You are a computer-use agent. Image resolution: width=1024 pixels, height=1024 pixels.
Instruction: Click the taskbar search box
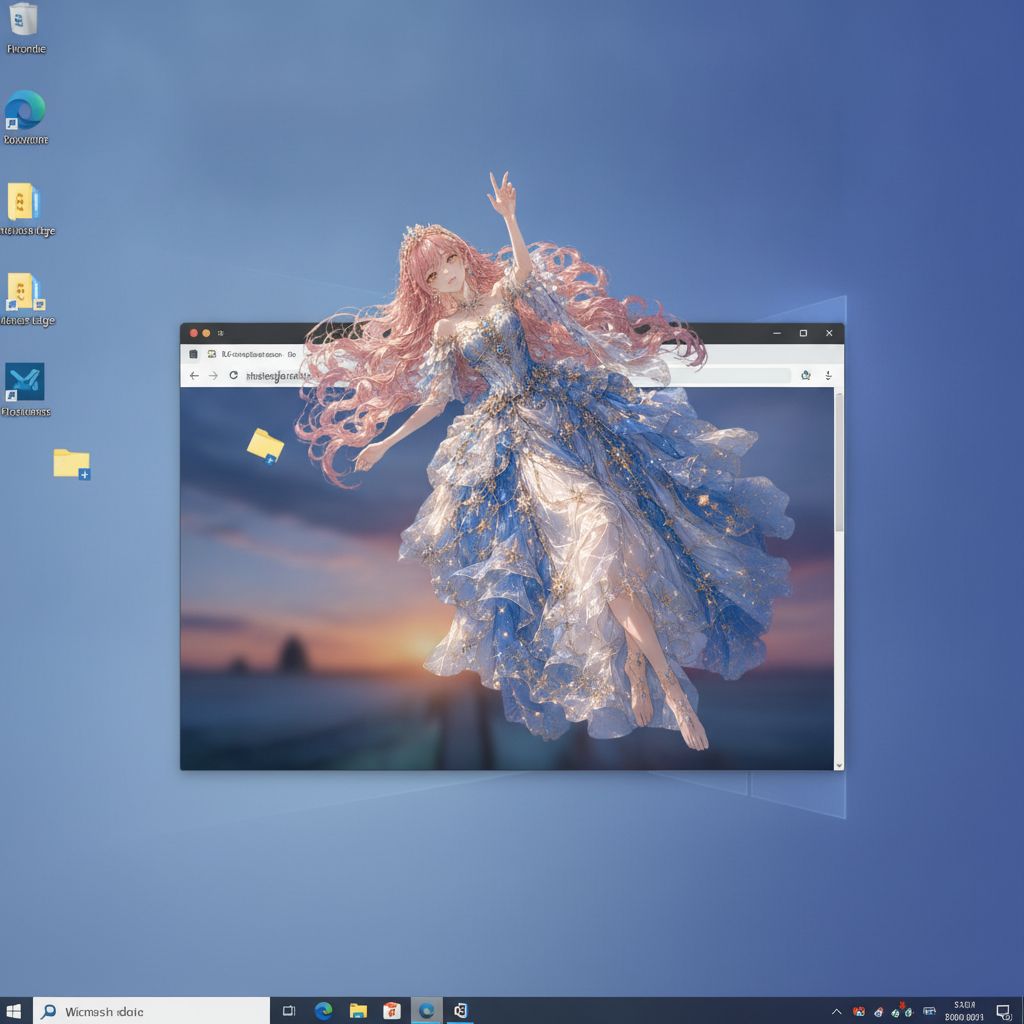point(151,1011)
